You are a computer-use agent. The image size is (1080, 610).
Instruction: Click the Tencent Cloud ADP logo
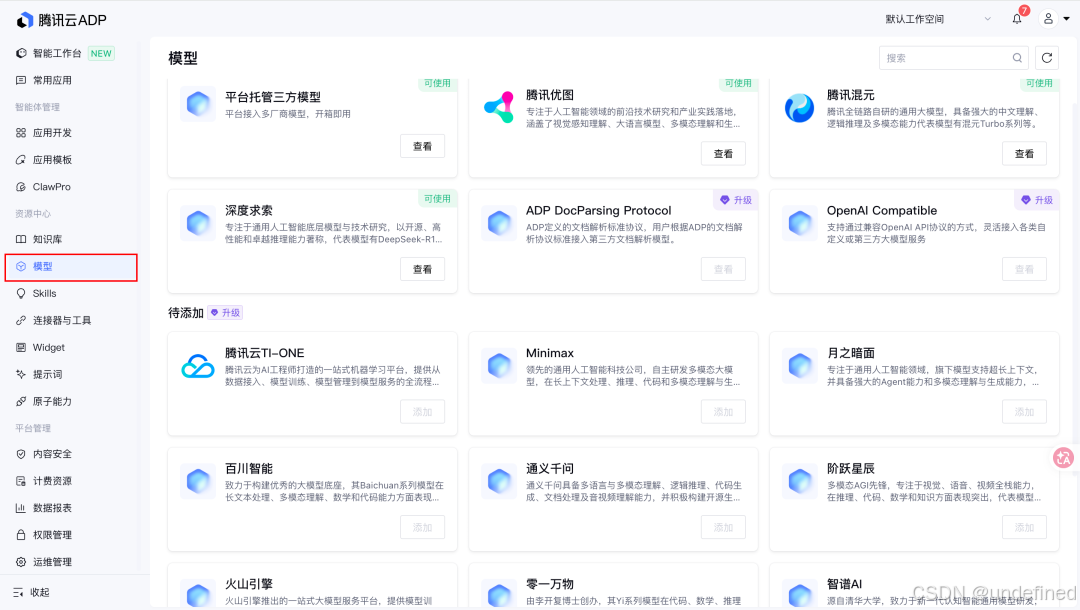point(61,20)
